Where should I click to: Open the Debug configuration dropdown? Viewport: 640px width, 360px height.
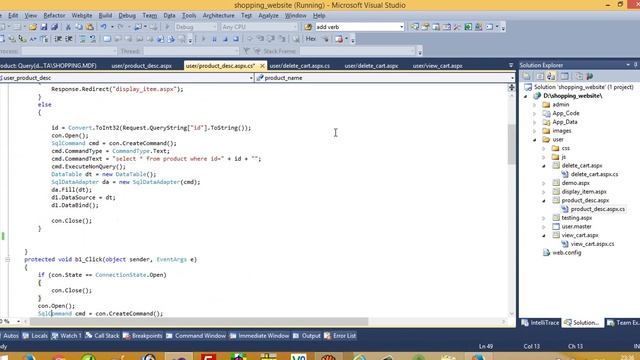214,27
